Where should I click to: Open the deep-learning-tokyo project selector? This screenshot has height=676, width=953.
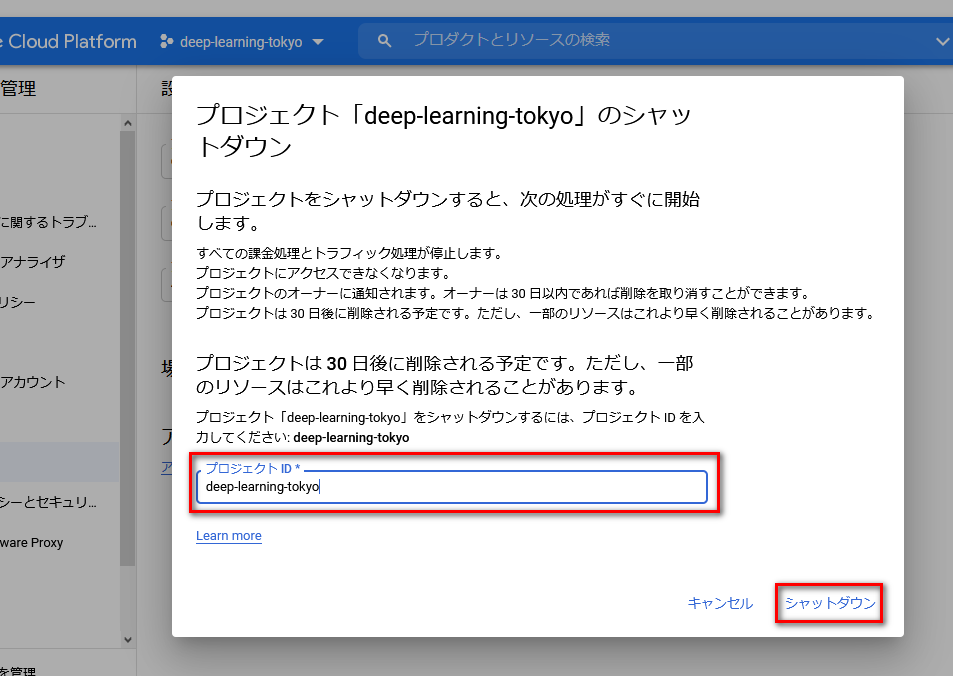[241, 42]
